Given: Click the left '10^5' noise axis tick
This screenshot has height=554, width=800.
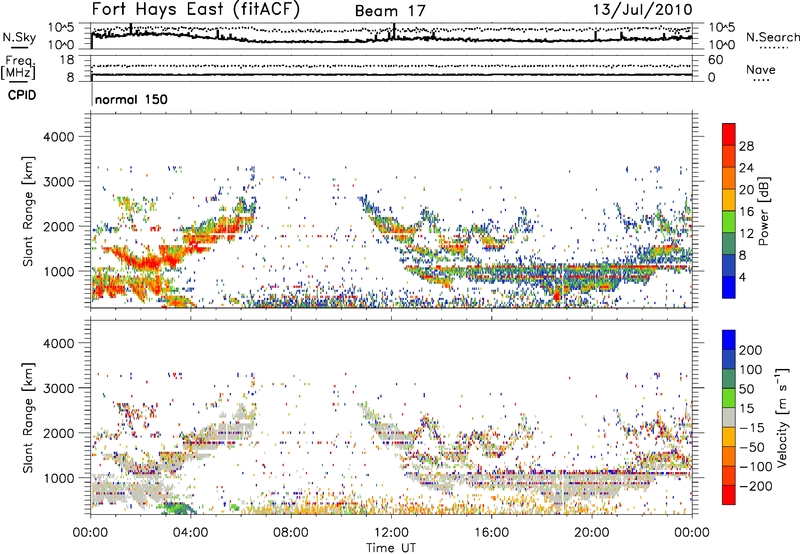Looking at the screenshot, I should click(x=61, y=27).
